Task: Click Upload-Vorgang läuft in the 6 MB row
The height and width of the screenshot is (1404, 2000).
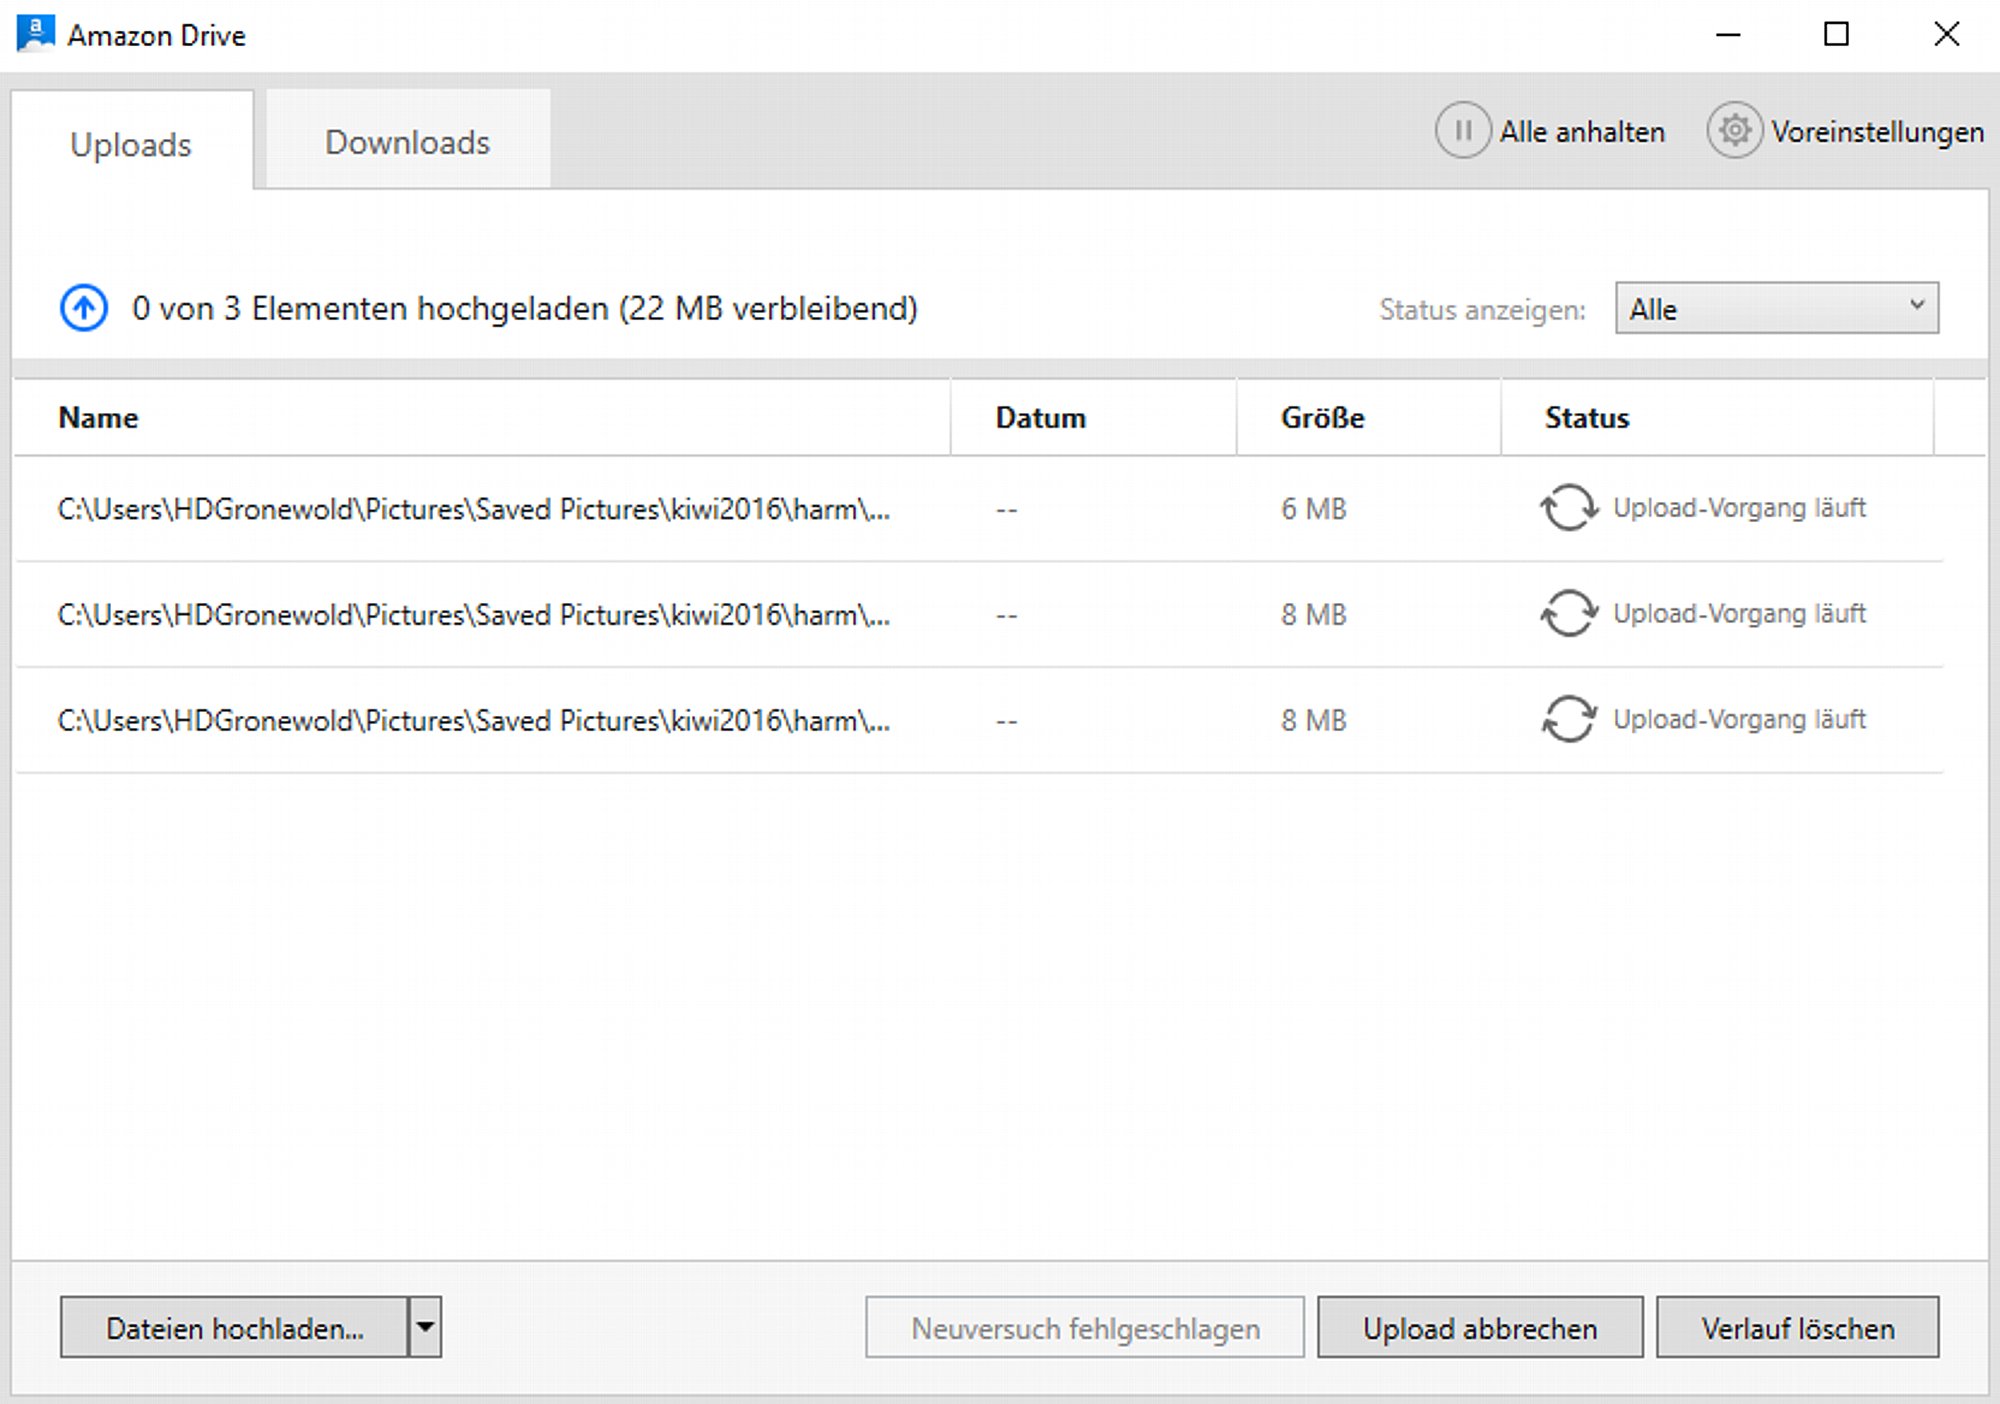Action: click(1739, 508)
